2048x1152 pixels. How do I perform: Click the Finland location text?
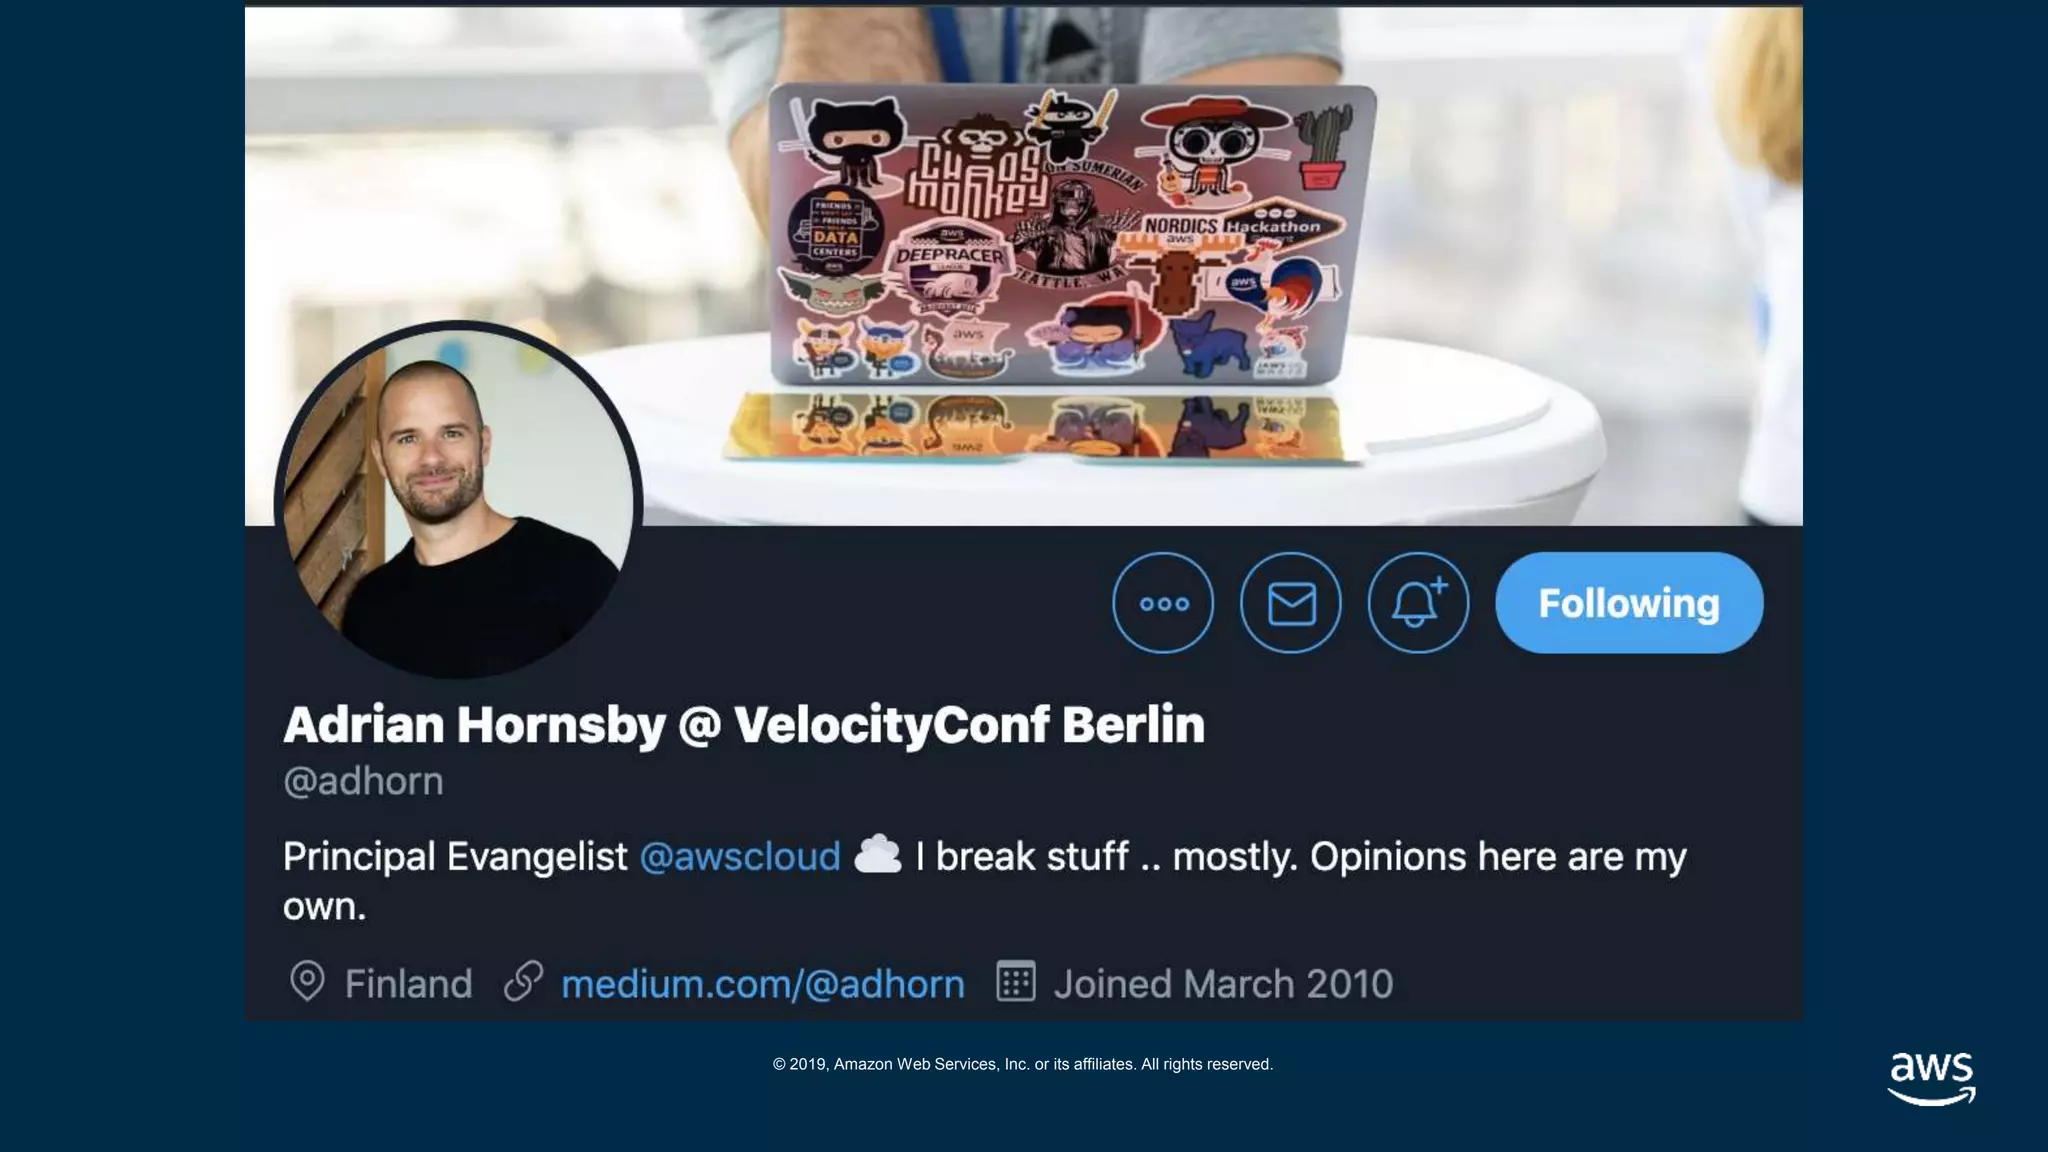[x=408, y=984]
